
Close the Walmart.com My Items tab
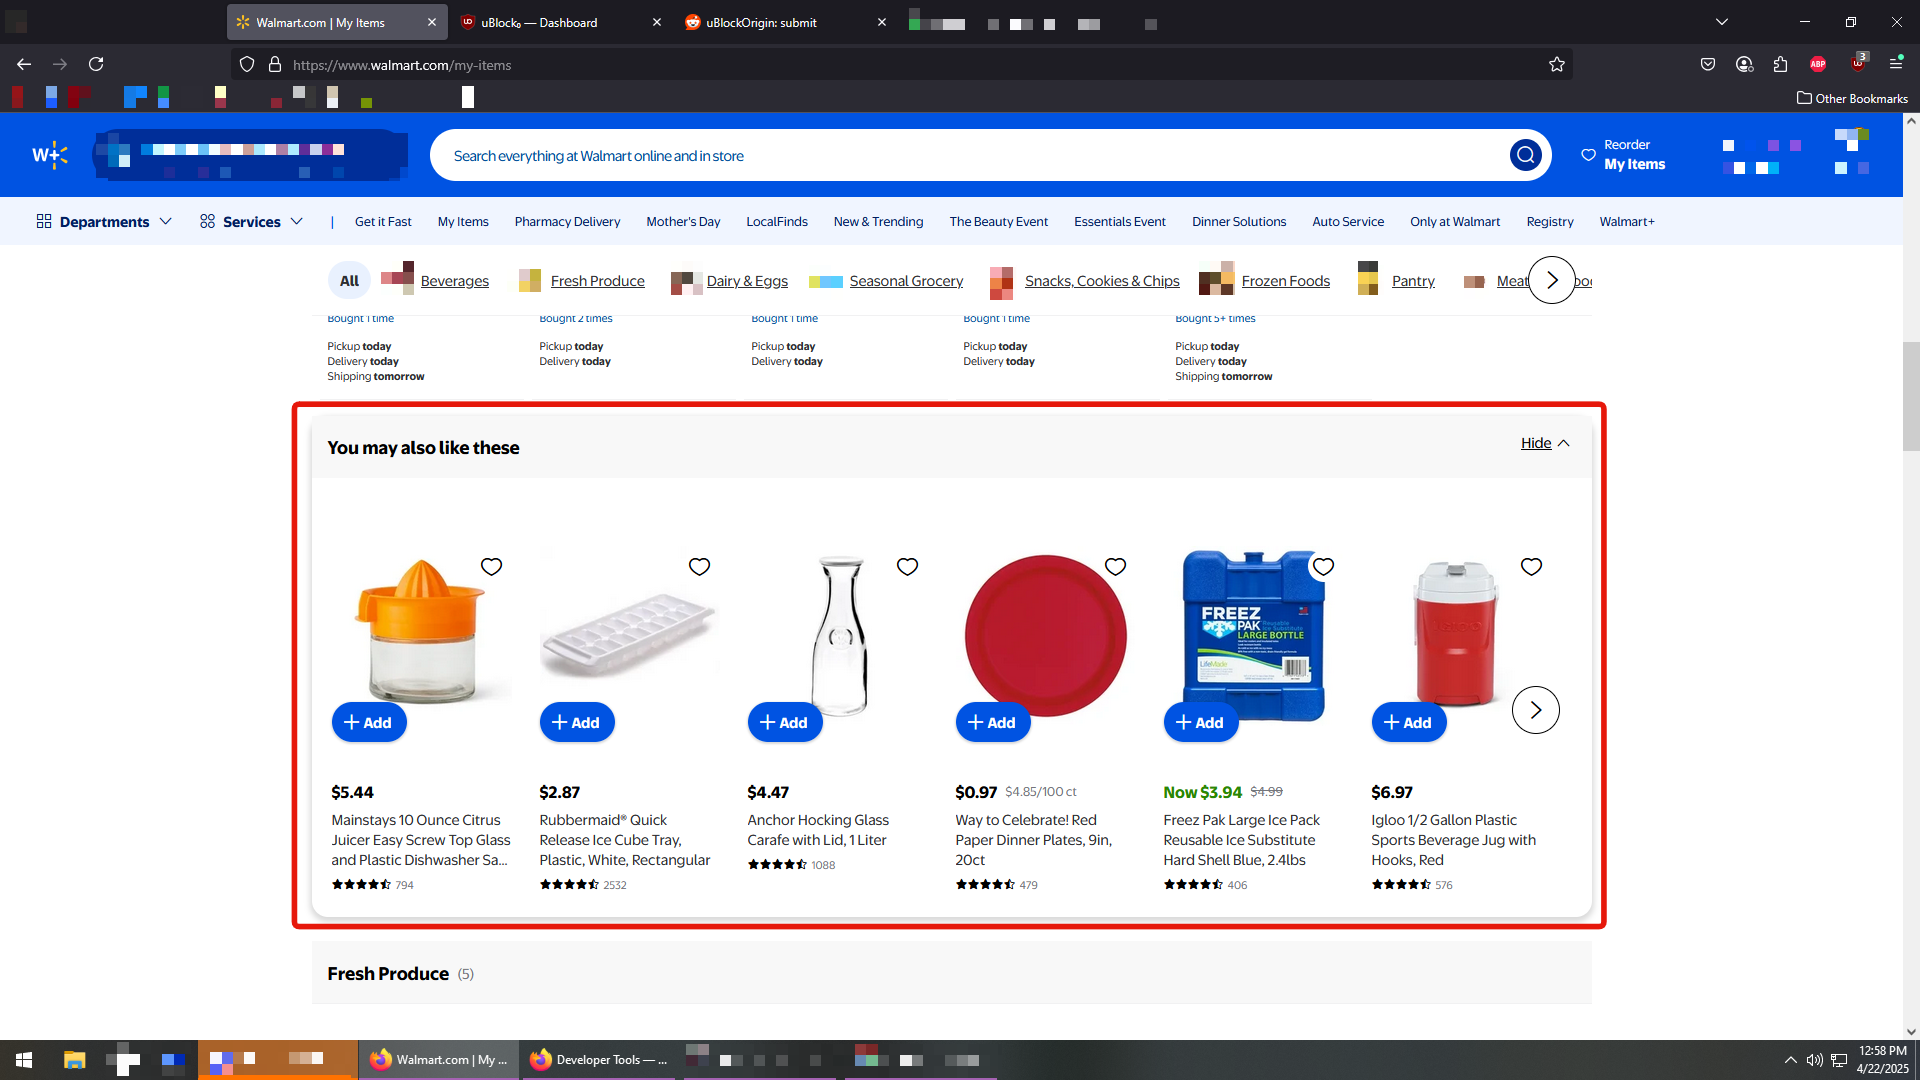(431, 22)
